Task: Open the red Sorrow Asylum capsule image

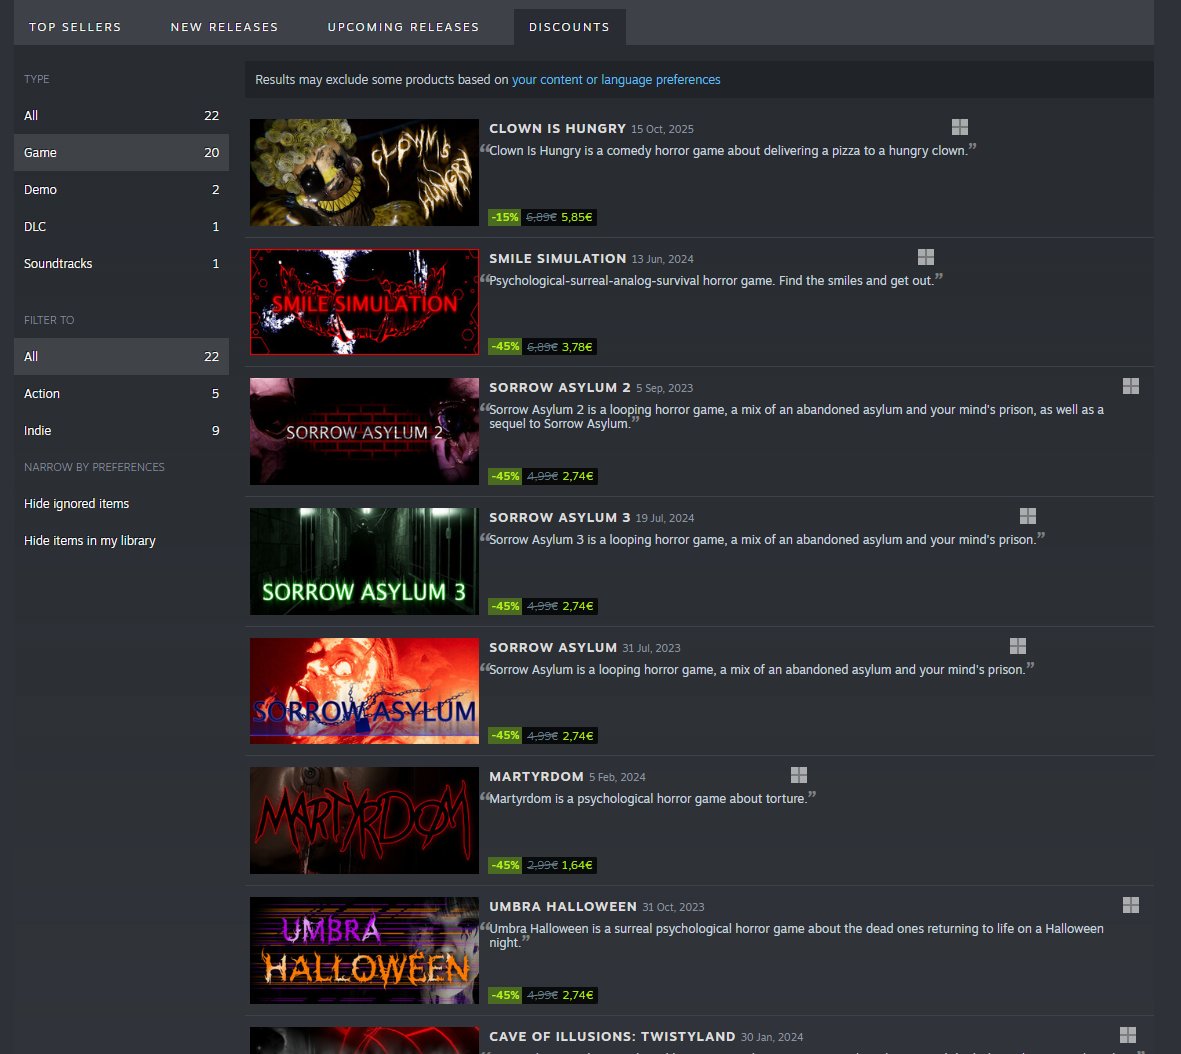Action: pyautogui.click(x=365, y=691)
